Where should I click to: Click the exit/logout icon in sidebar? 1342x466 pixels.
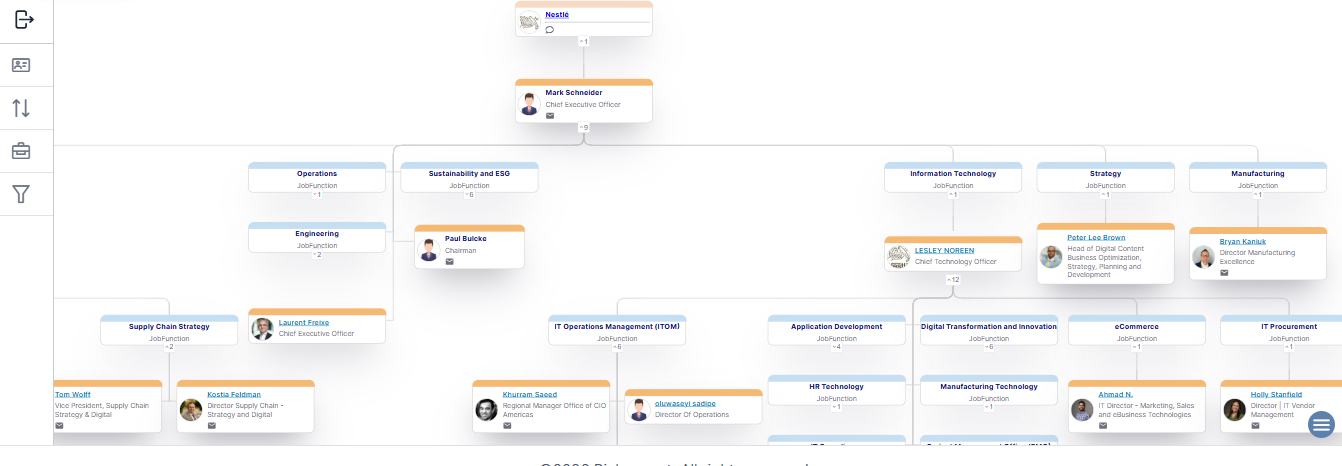click(x=25, y=20)
